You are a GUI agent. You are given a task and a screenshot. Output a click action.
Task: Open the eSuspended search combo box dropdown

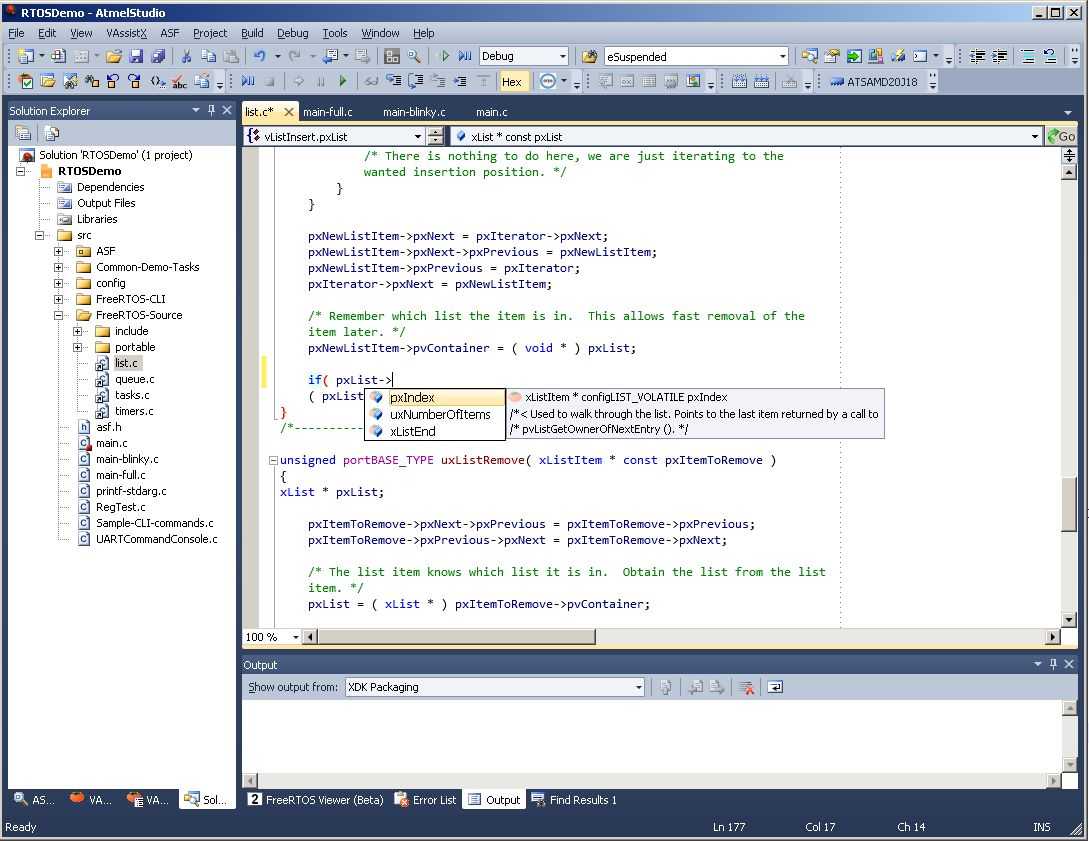pos(783,56)
